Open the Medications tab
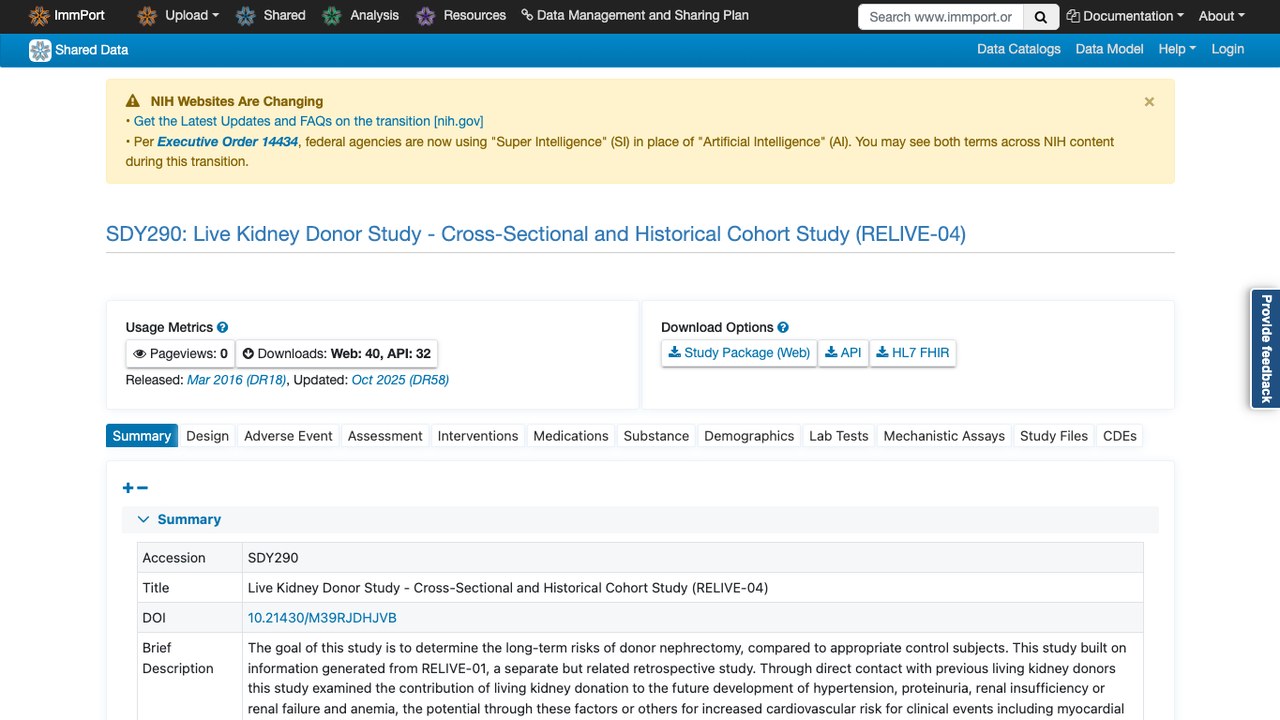The image size is (1280, 720). pos(571,436)
